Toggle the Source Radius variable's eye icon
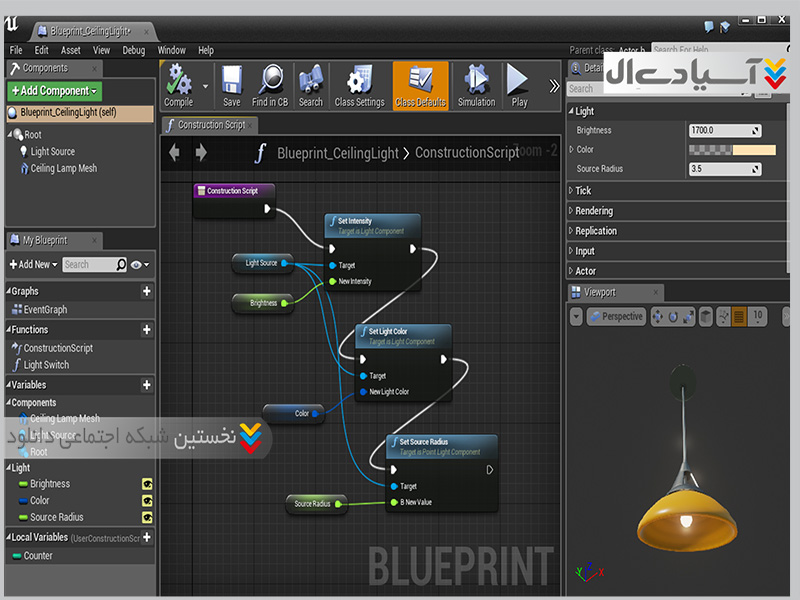The width and height of the screenshot is (800, 600). [x=147, y=518]
